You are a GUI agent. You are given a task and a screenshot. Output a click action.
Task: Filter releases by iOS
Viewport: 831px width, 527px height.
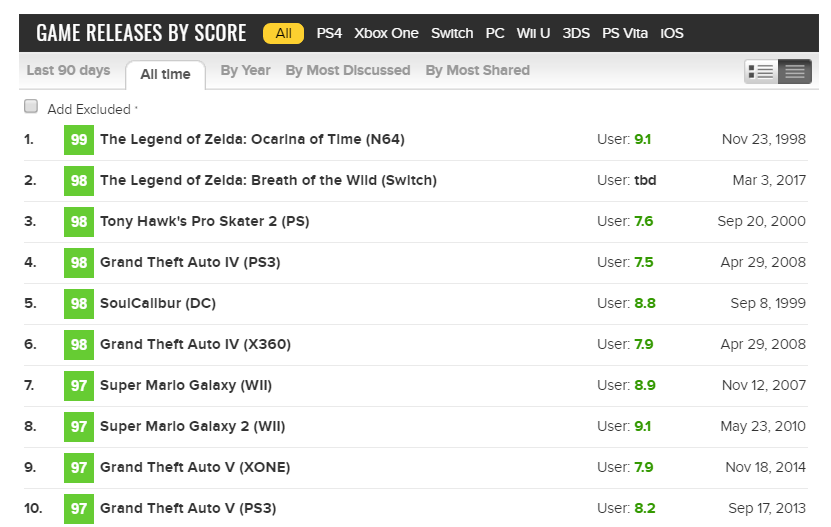(671, 33)
